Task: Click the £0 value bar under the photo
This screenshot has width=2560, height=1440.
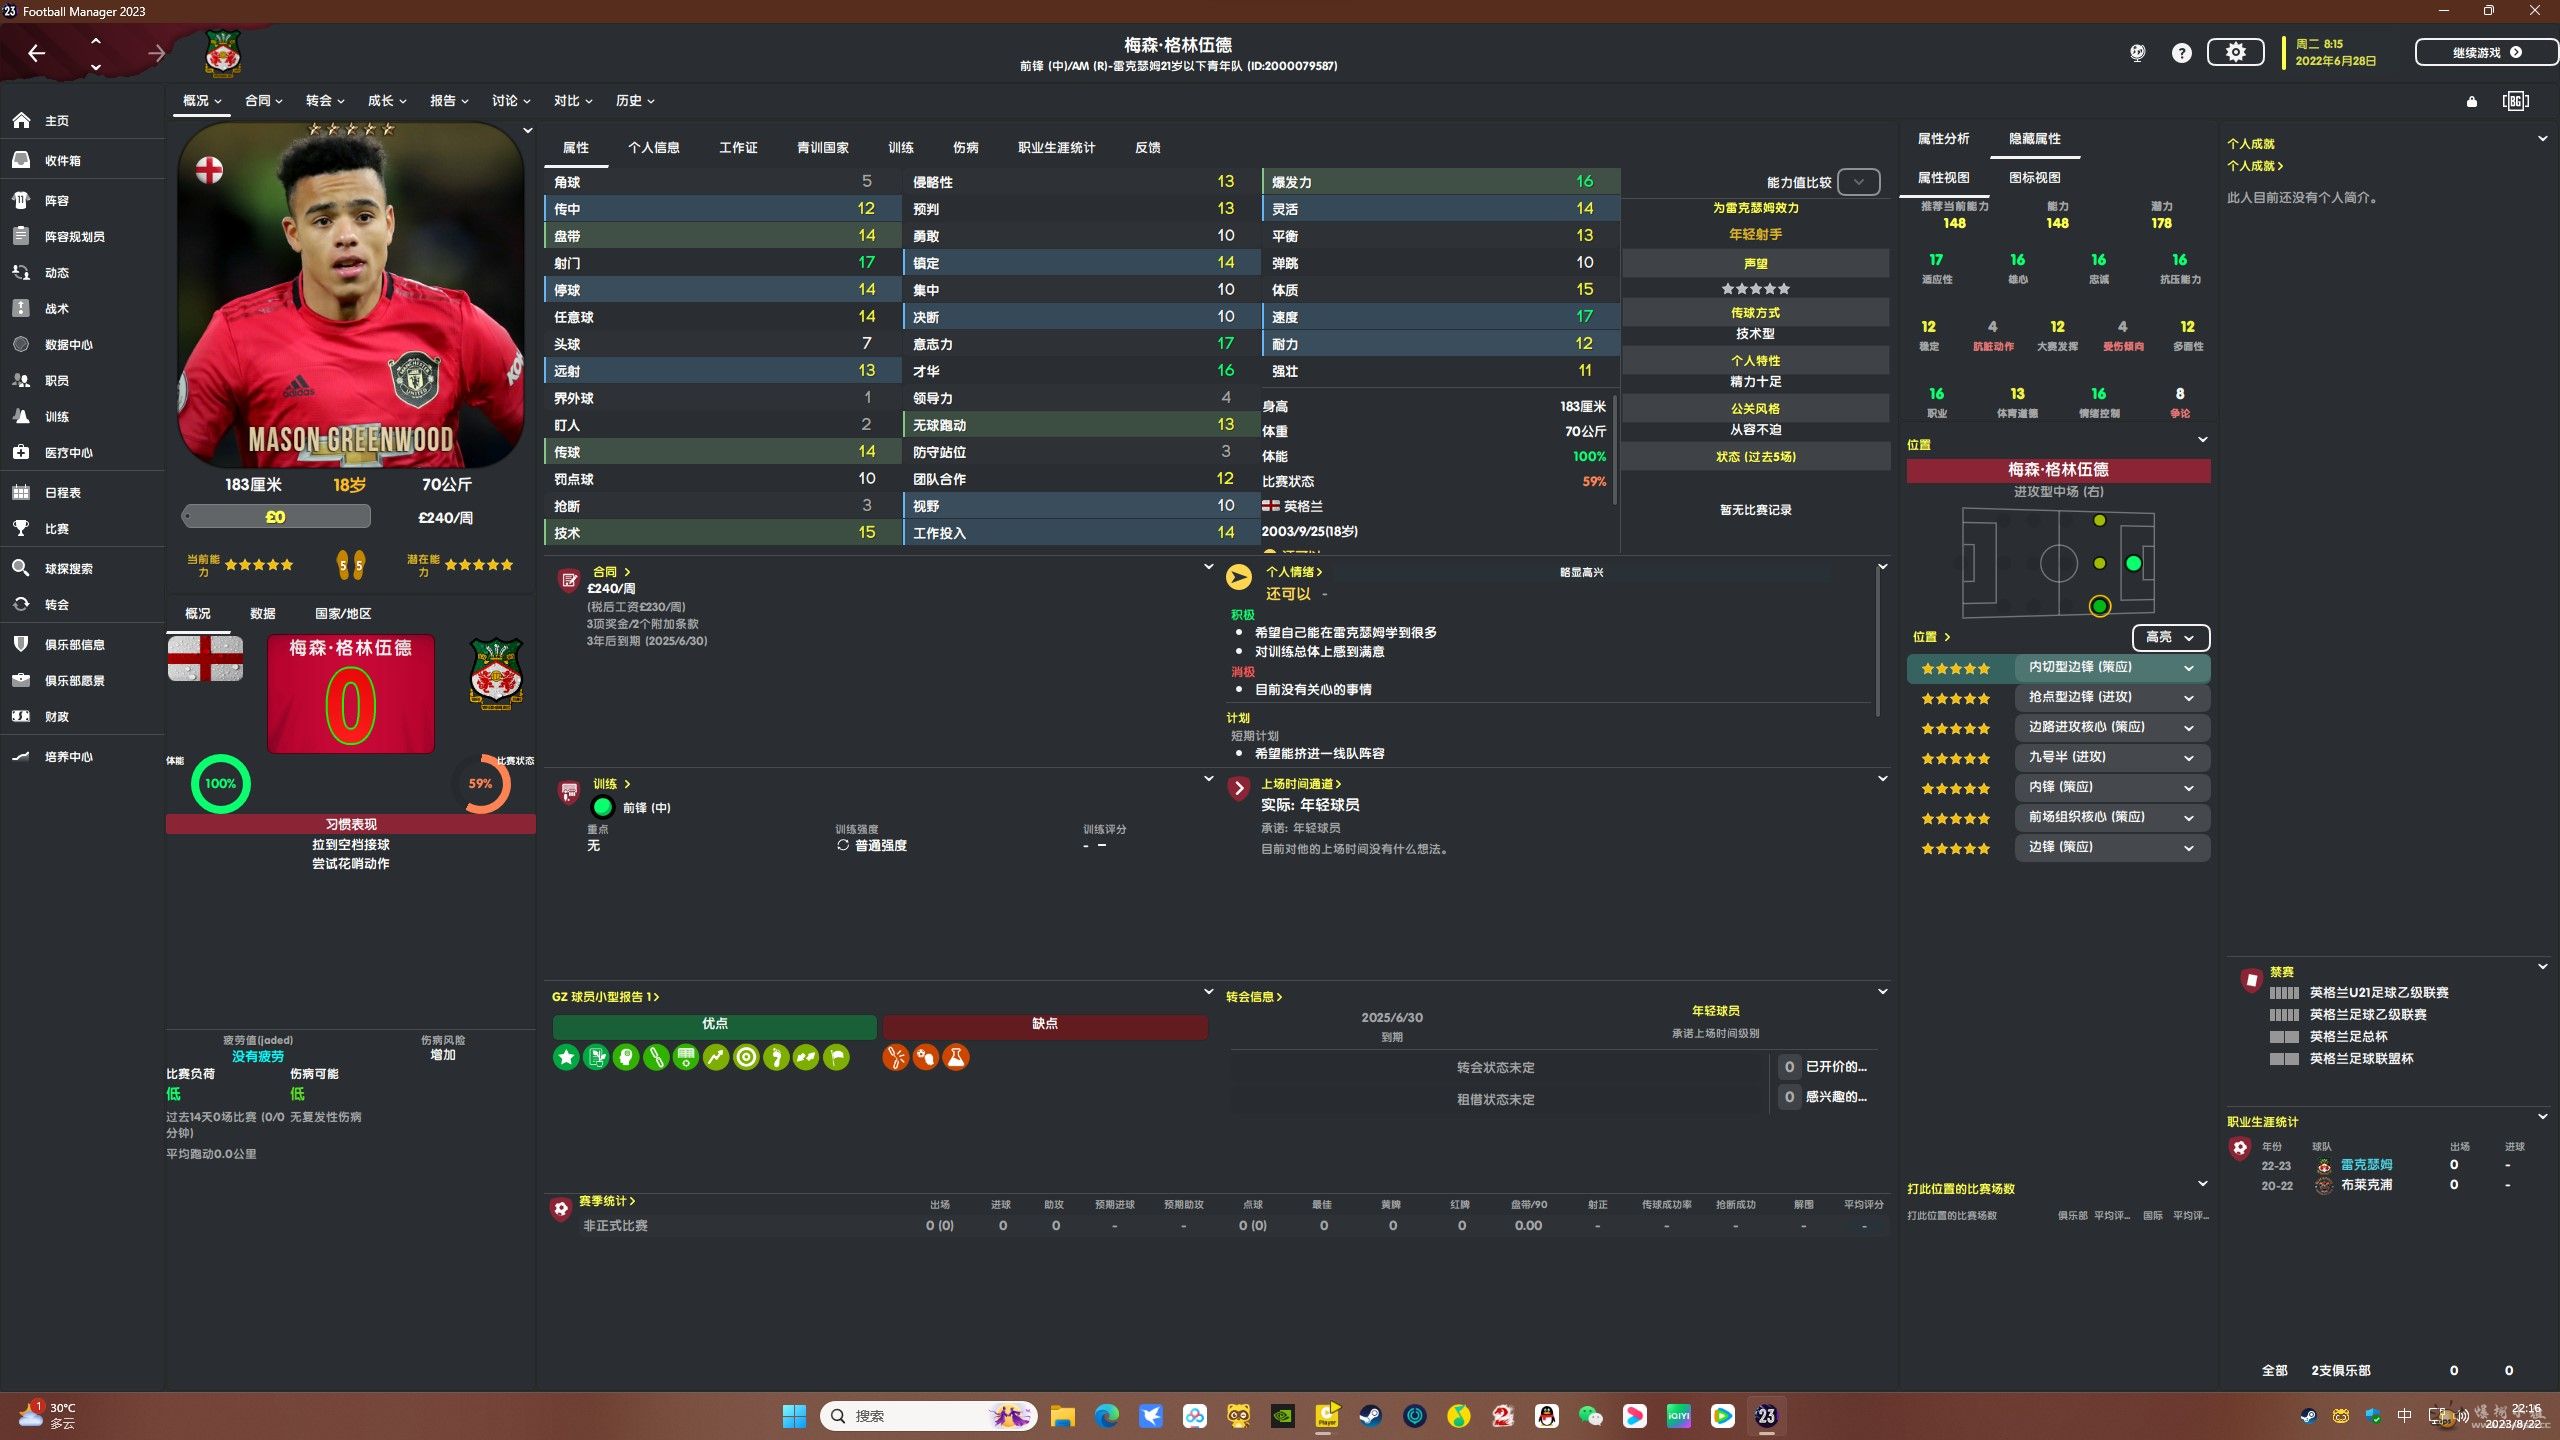Action: click(276, 517)
